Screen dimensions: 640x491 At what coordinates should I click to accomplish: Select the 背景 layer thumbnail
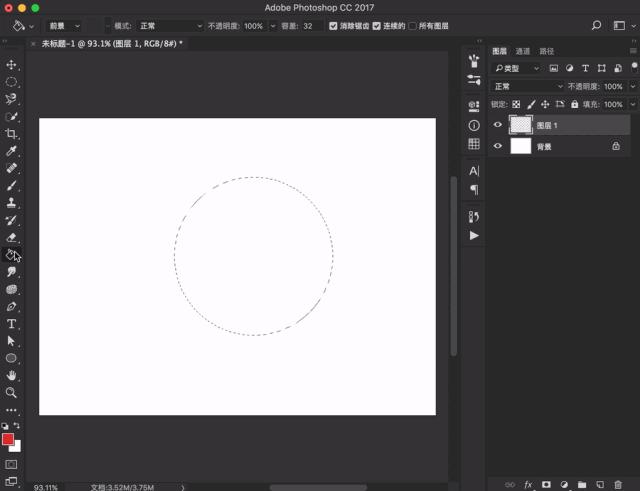[520, 146]
